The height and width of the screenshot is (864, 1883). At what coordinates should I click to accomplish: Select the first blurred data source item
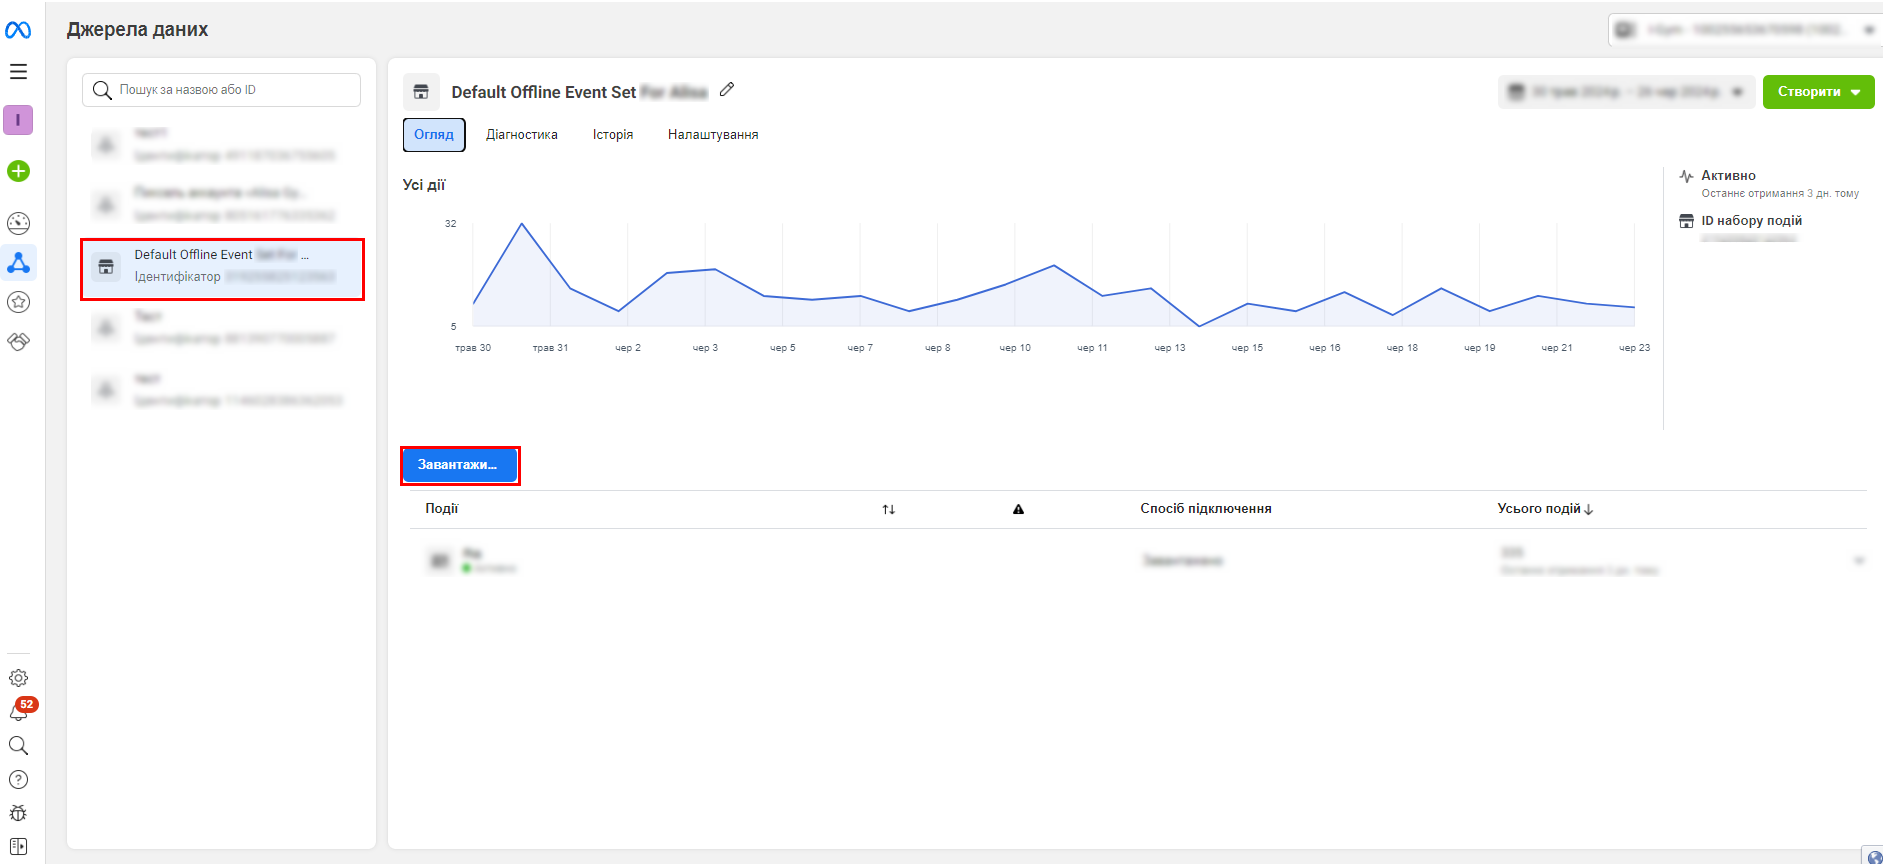[222, 144]
